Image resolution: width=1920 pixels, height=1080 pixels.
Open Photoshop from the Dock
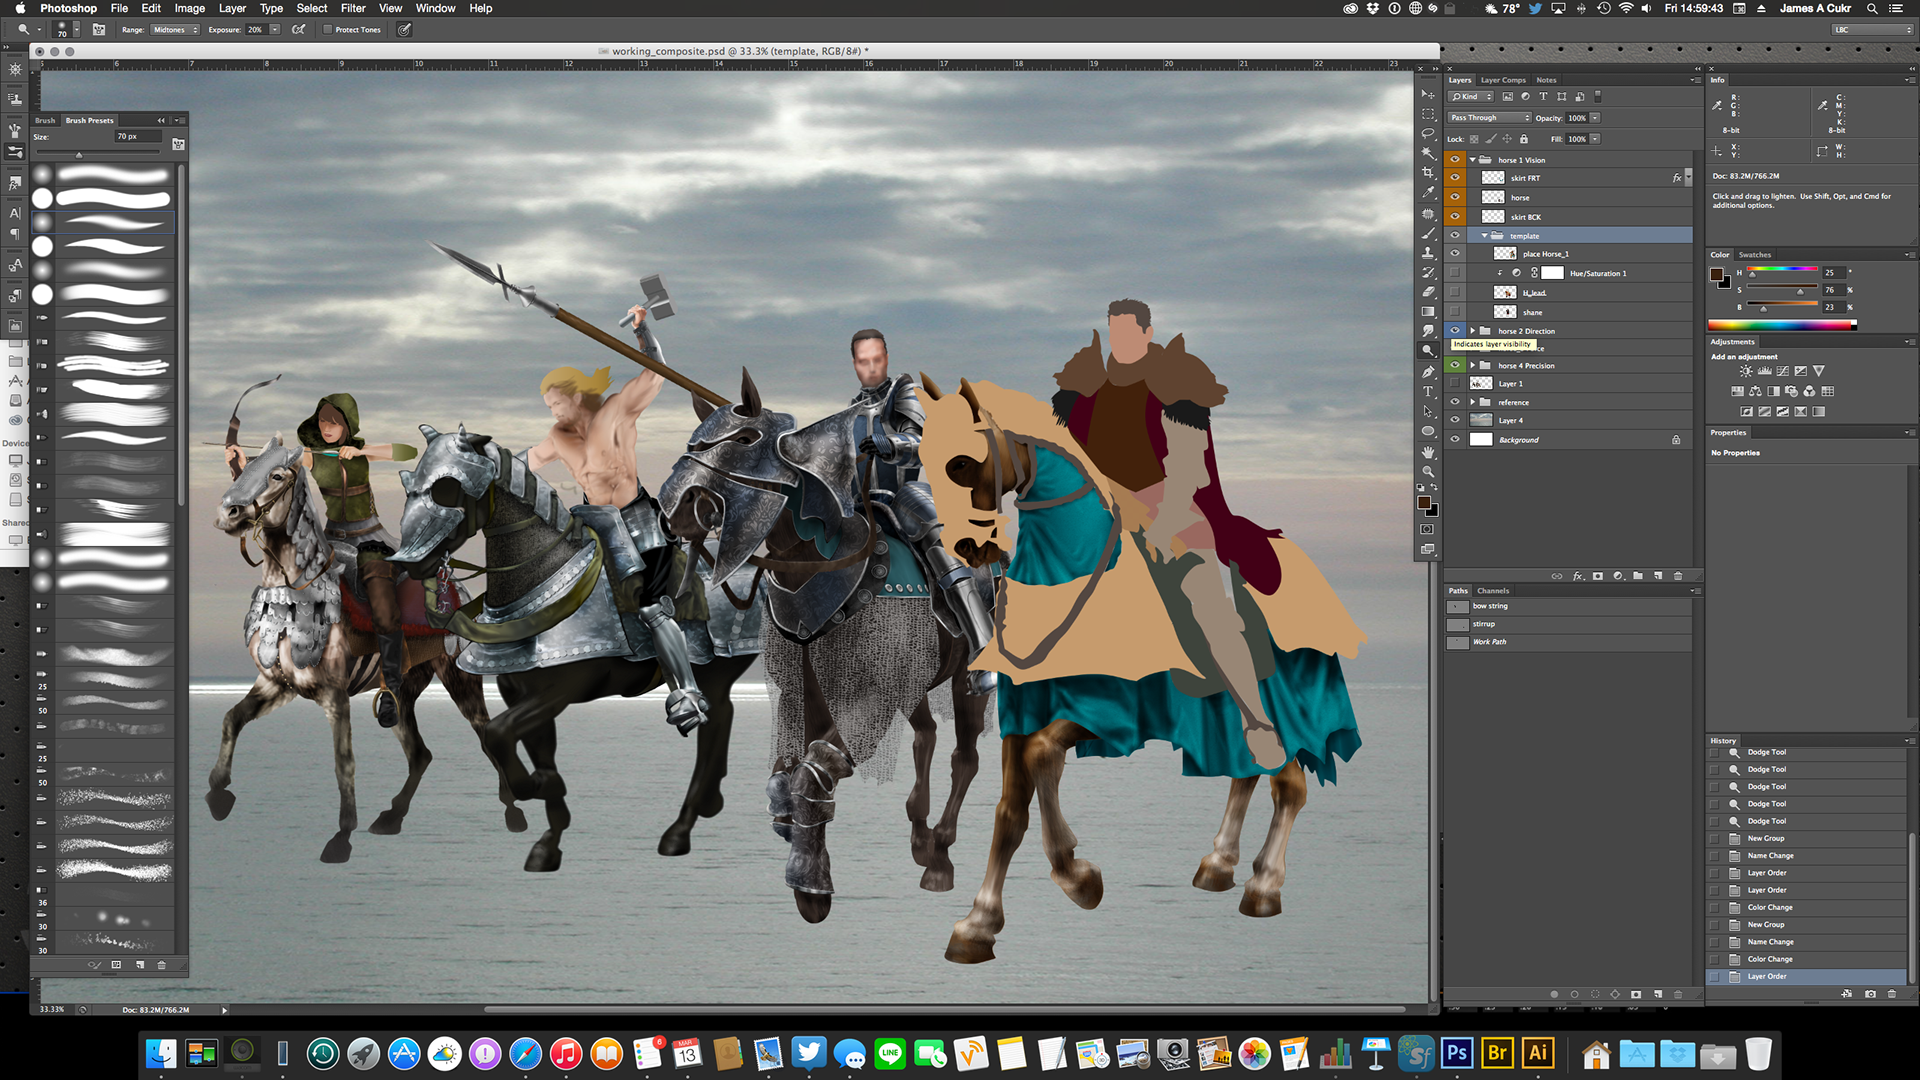pyautogui.click(x=1457, y=1053)
